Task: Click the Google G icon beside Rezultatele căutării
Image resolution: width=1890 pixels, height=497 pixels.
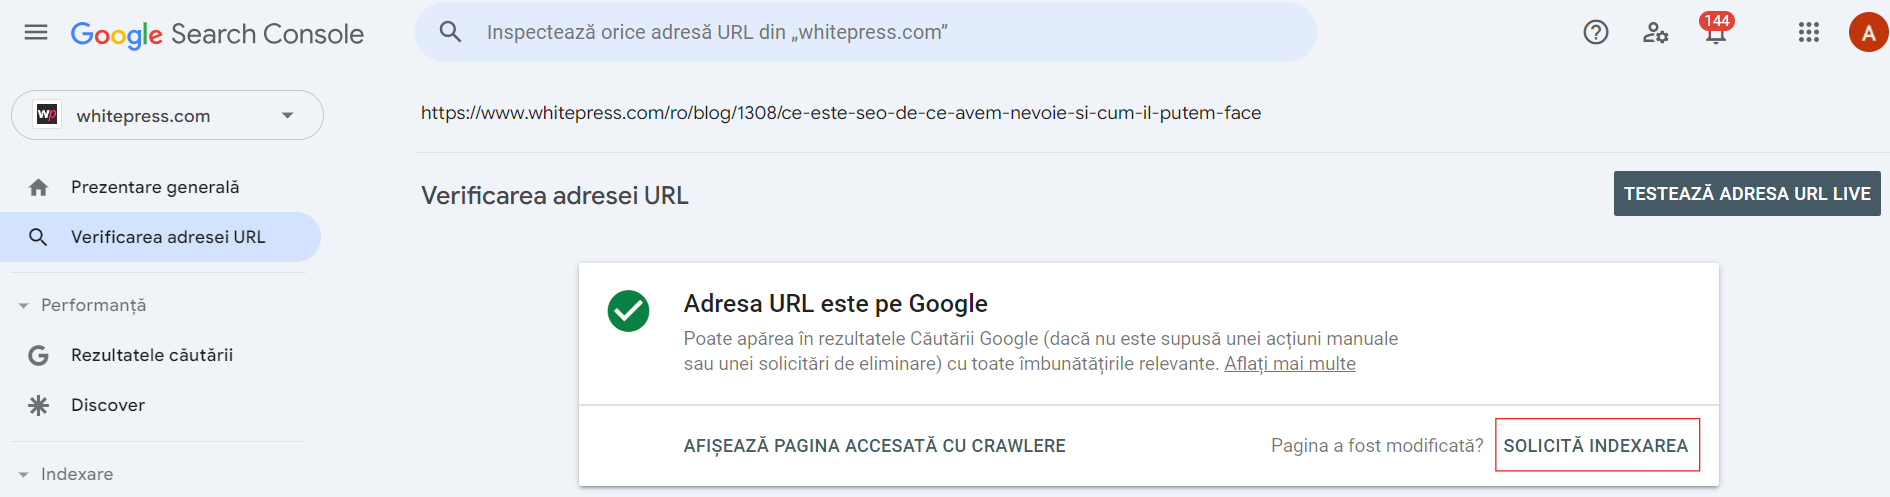Action: pos(38,355)
